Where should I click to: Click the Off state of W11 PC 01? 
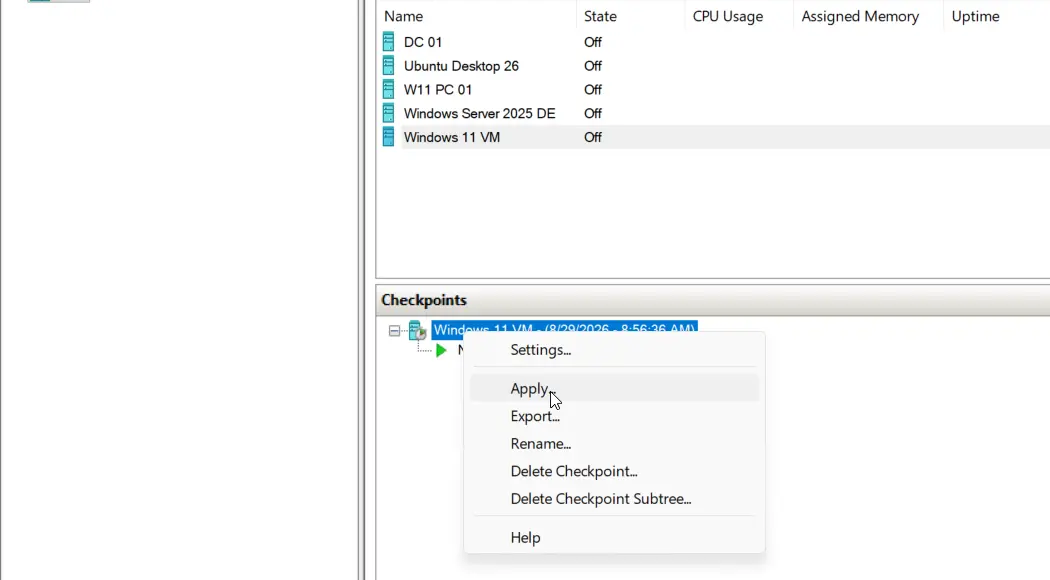(593, 90)
